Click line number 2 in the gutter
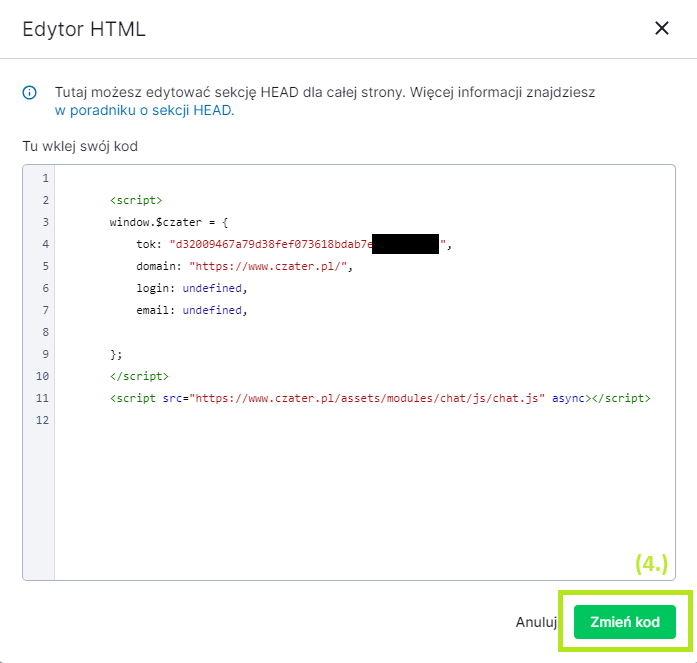 [x=45, y=200]
